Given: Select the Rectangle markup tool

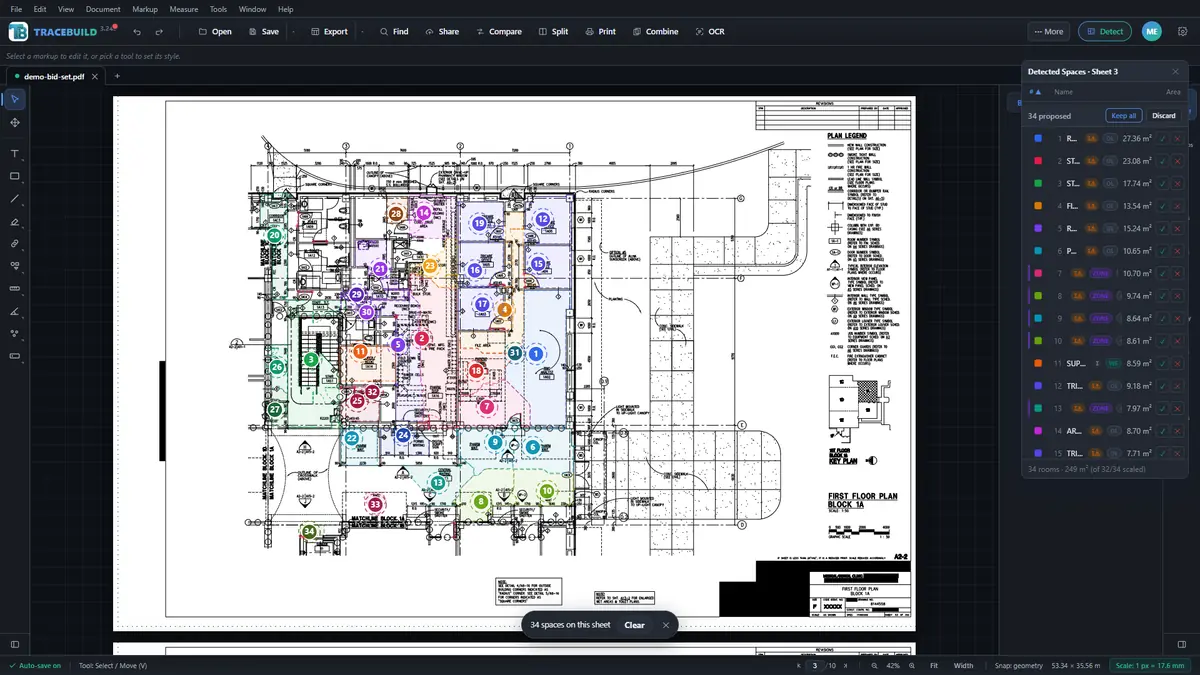Looking at the screenshot, I should tap(14, 176).
